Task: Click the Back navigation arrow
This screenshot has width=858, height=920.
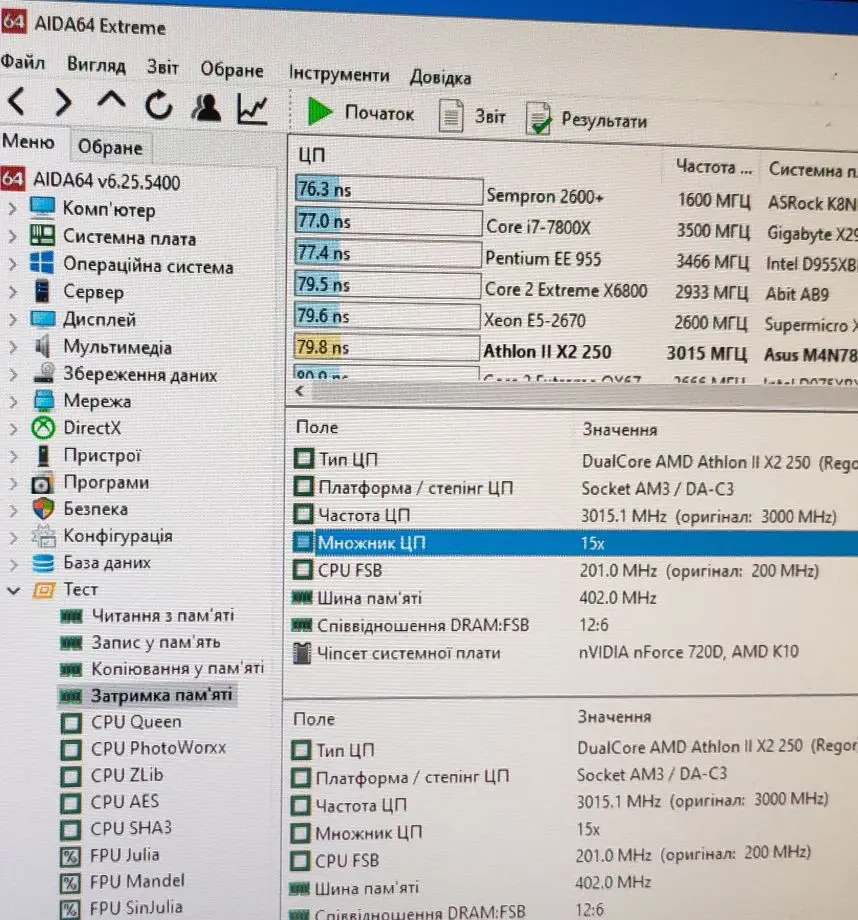Action: tap(17, 101)
